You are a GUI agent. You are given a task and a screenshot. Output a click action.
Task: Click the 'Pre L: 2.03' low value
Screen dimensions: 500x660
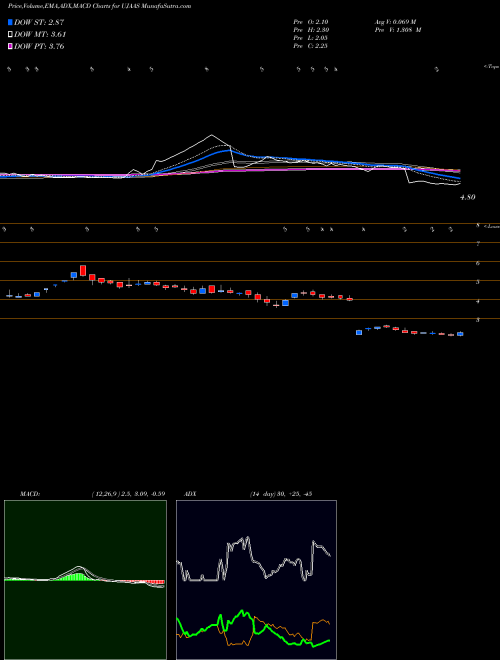pyautogui.click(x=311, y=38)
